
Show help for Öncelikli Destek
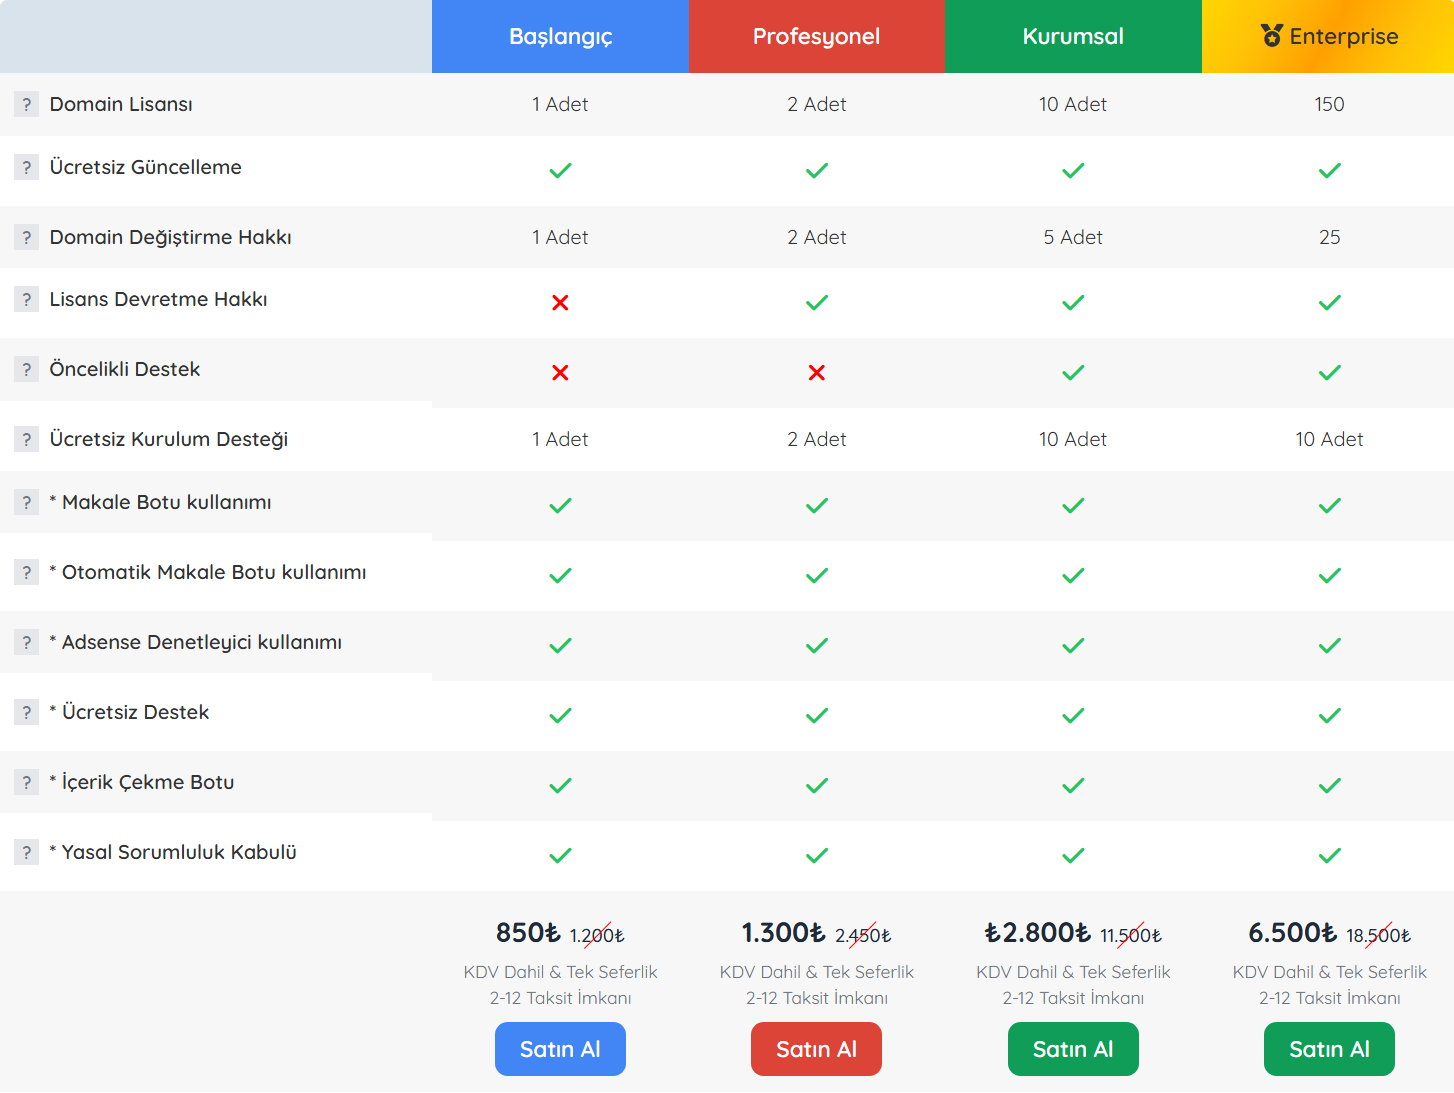click(26, 369)
